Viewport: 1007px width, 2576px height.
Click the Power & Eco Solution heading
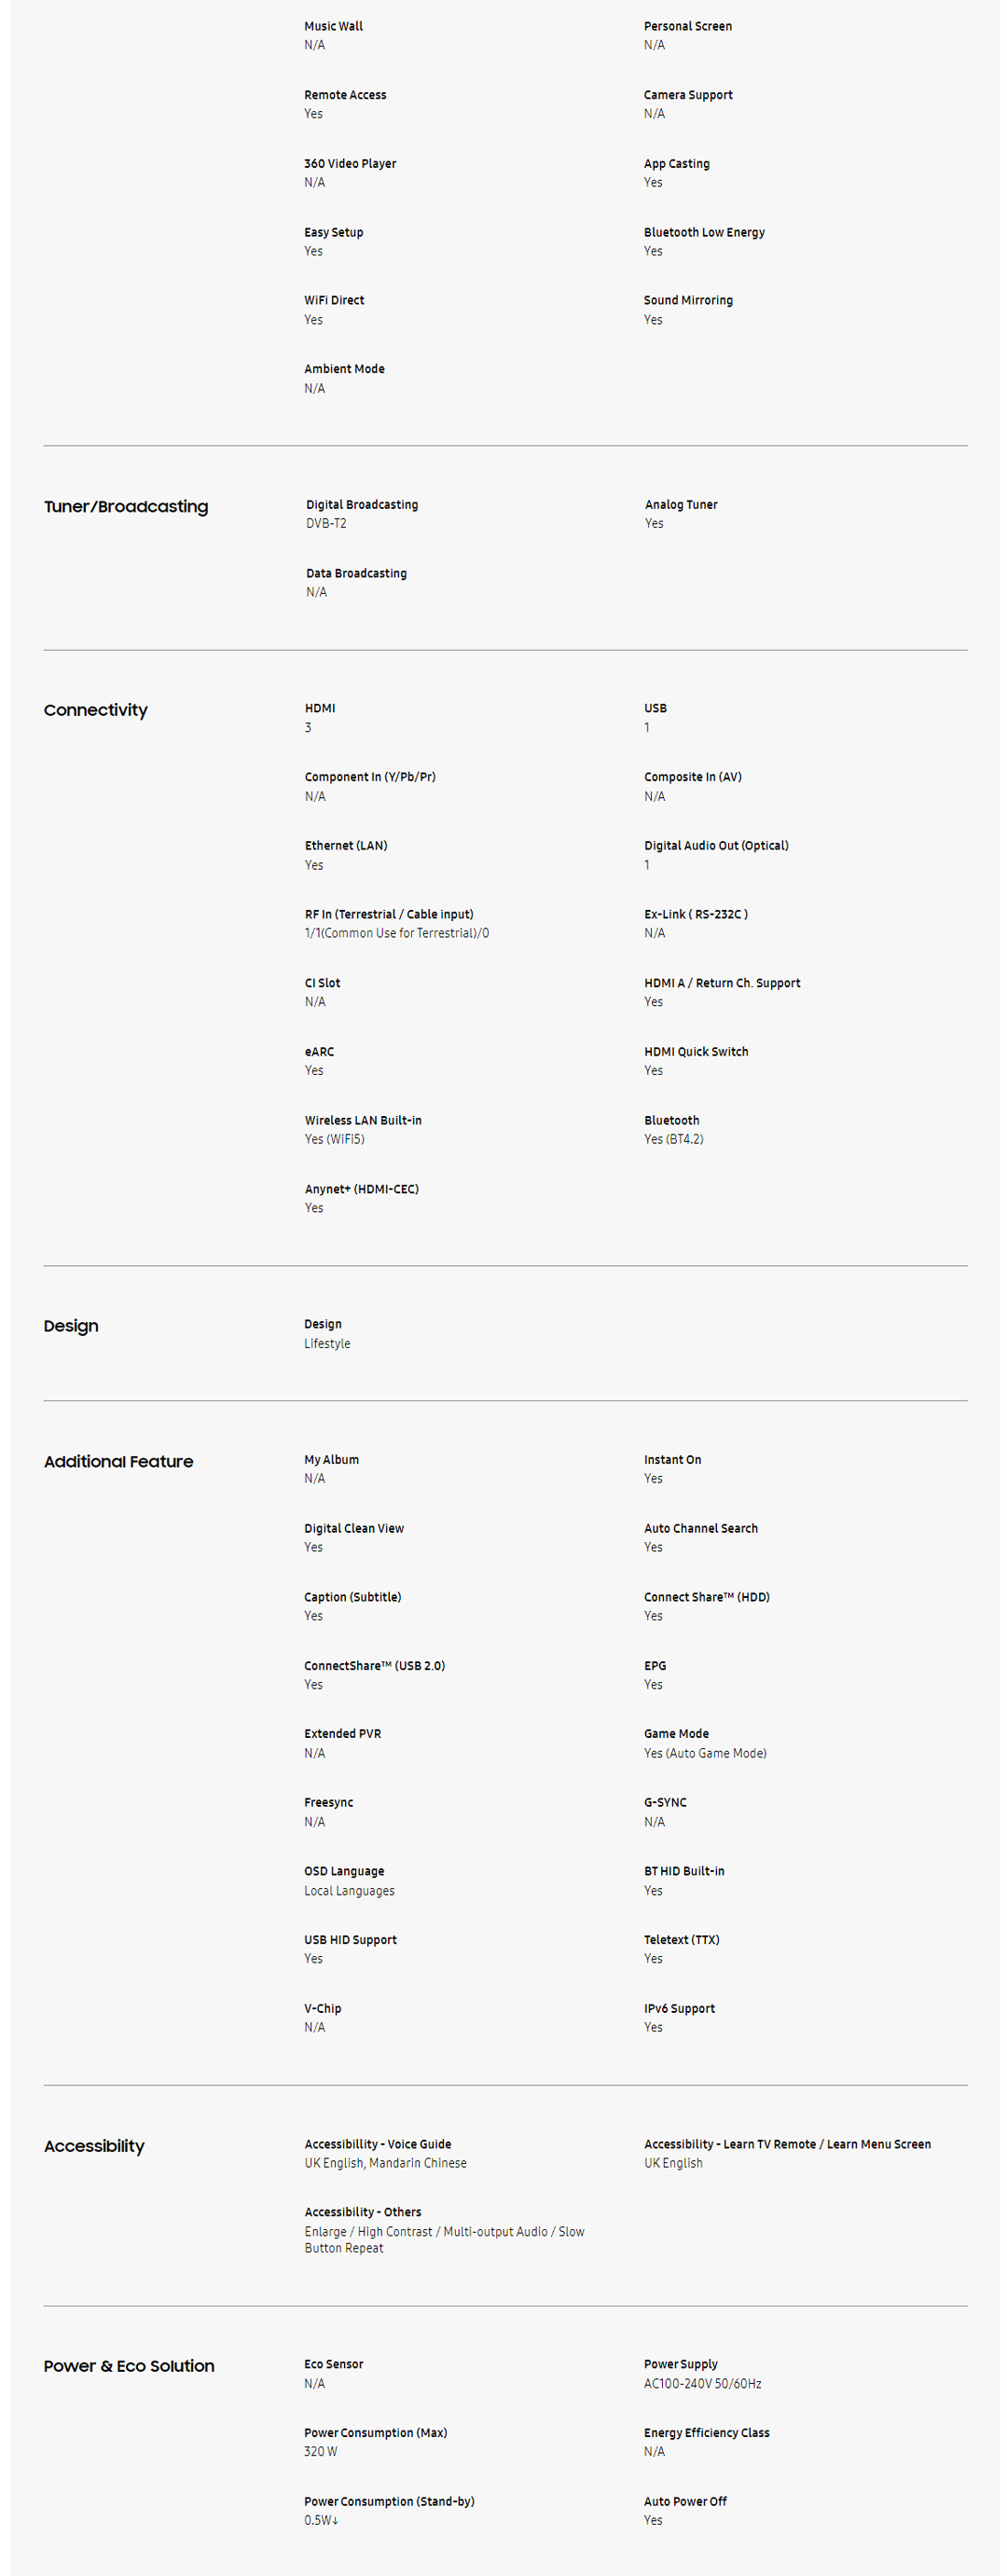click(129, 2366)
